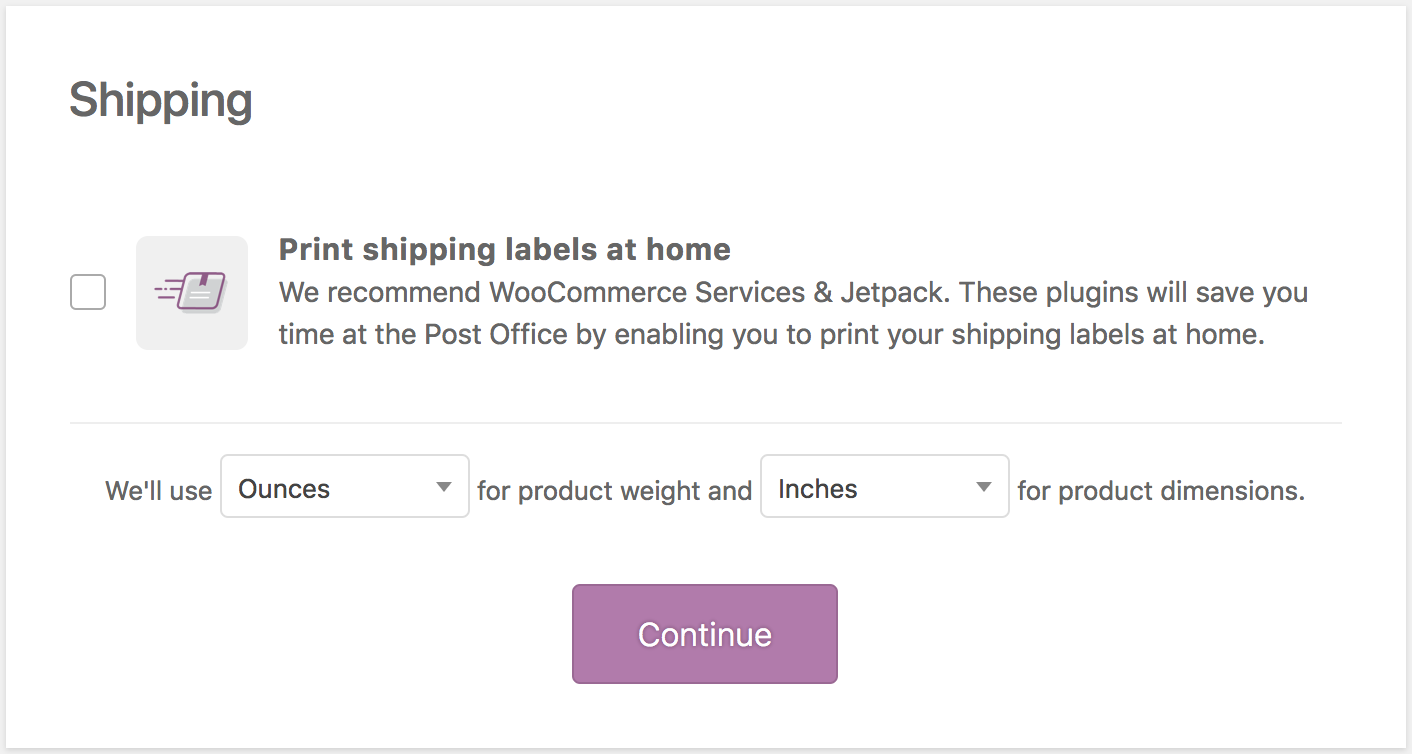Click the Shipping page heading

161,102
